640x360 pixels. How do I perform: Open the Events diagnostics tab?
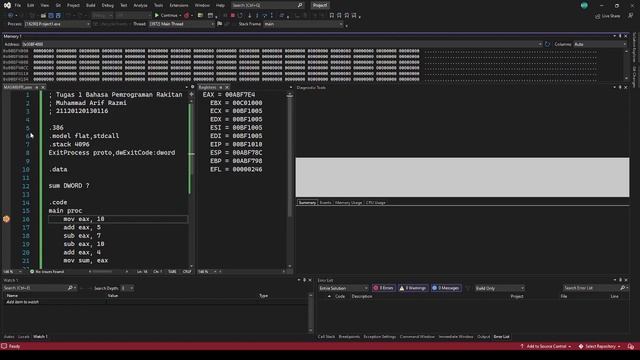click(325, 202)
